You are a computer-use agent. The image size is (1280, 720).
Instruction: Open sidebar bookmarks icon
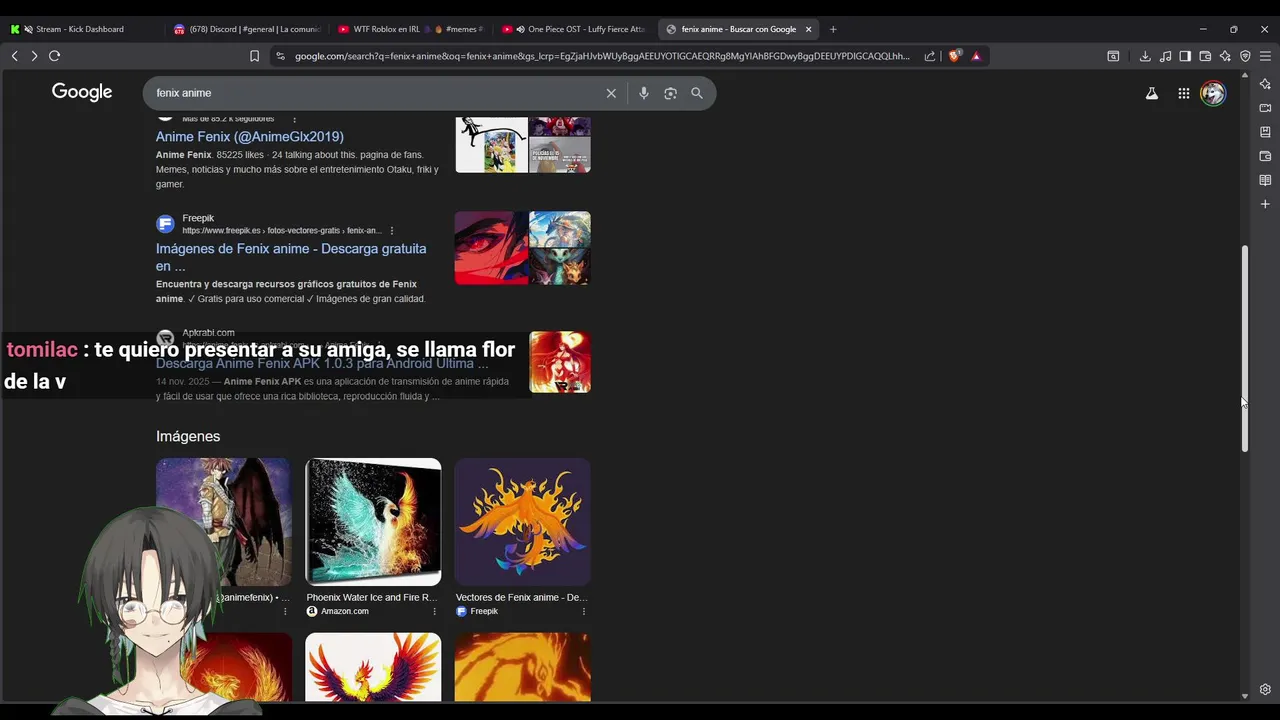(1265, 132)
